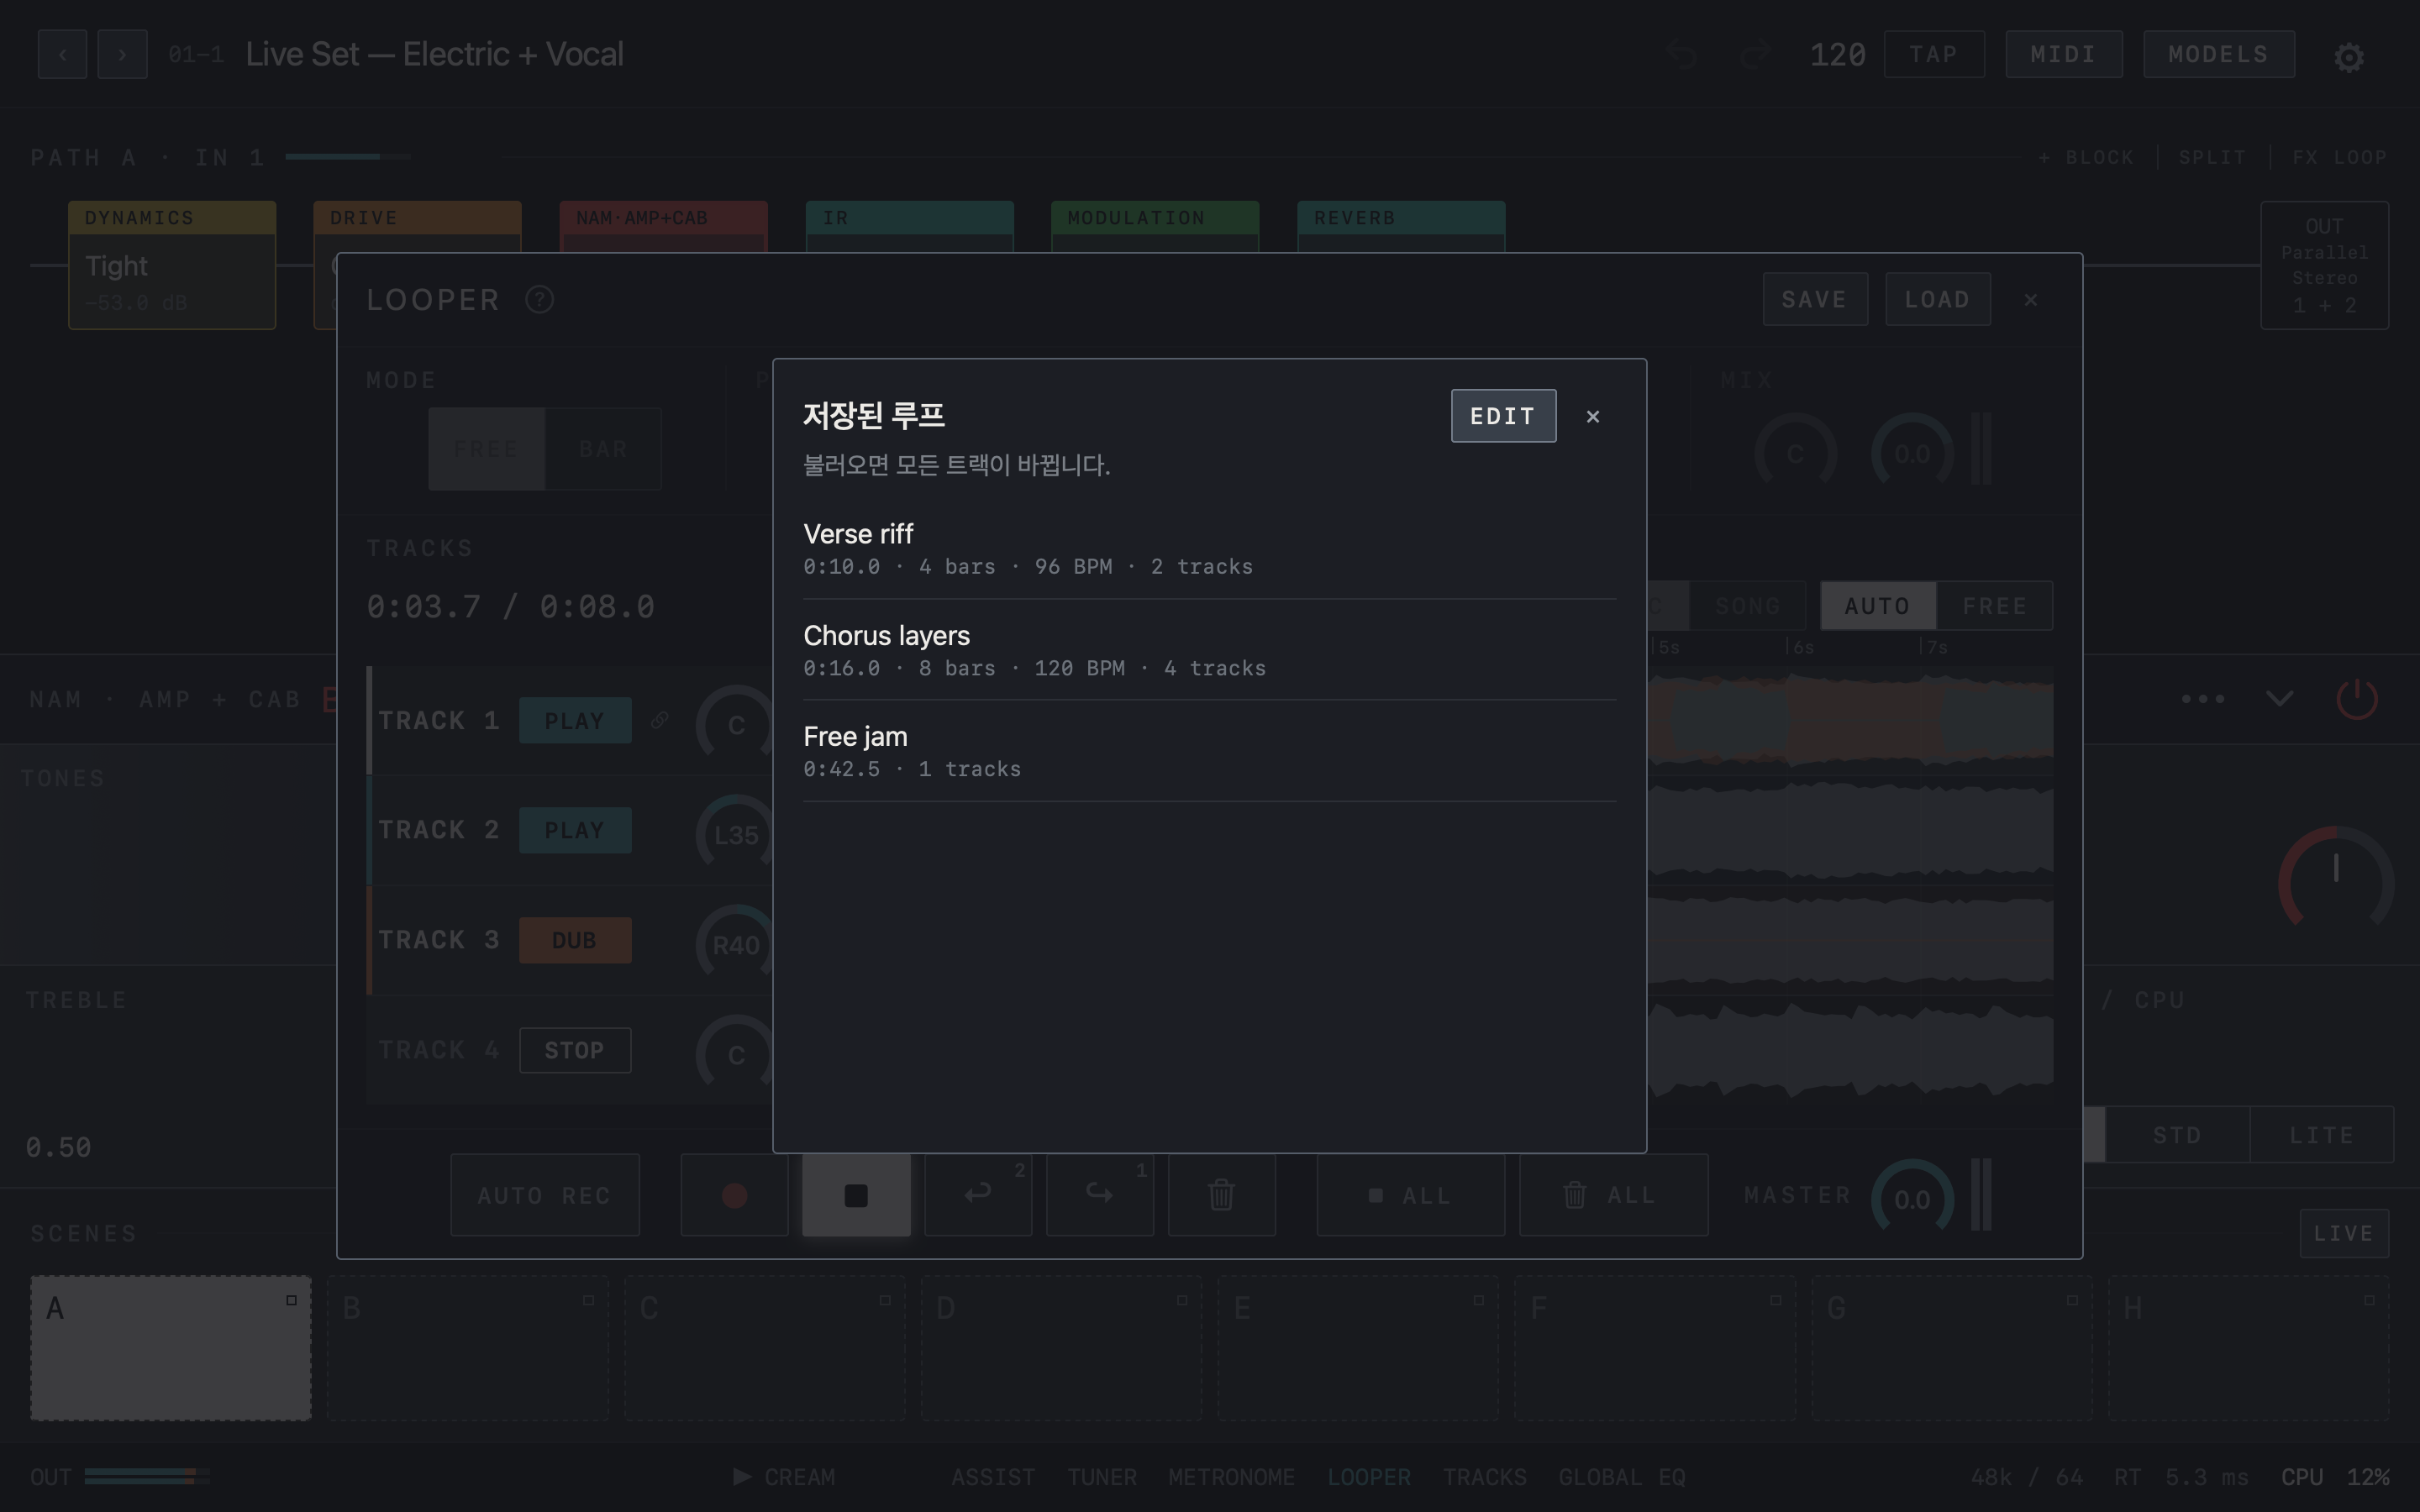Open the TUNER tab in bottom bar

coord(1101,1477)
